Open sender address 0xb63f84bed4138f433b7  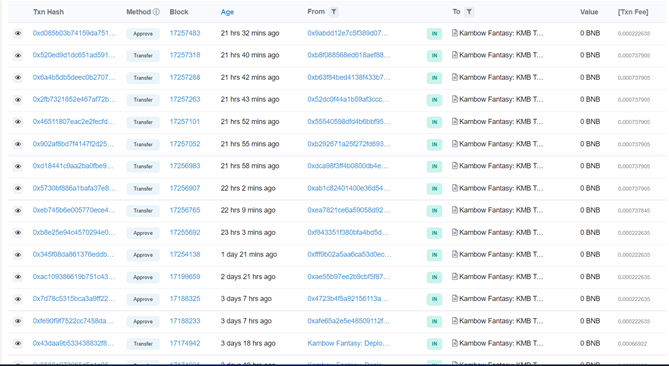coord(349,77)
